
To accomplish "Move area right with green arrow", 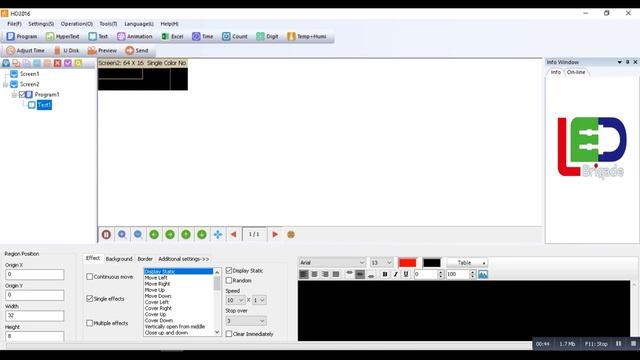I will [x=170, y=234].
